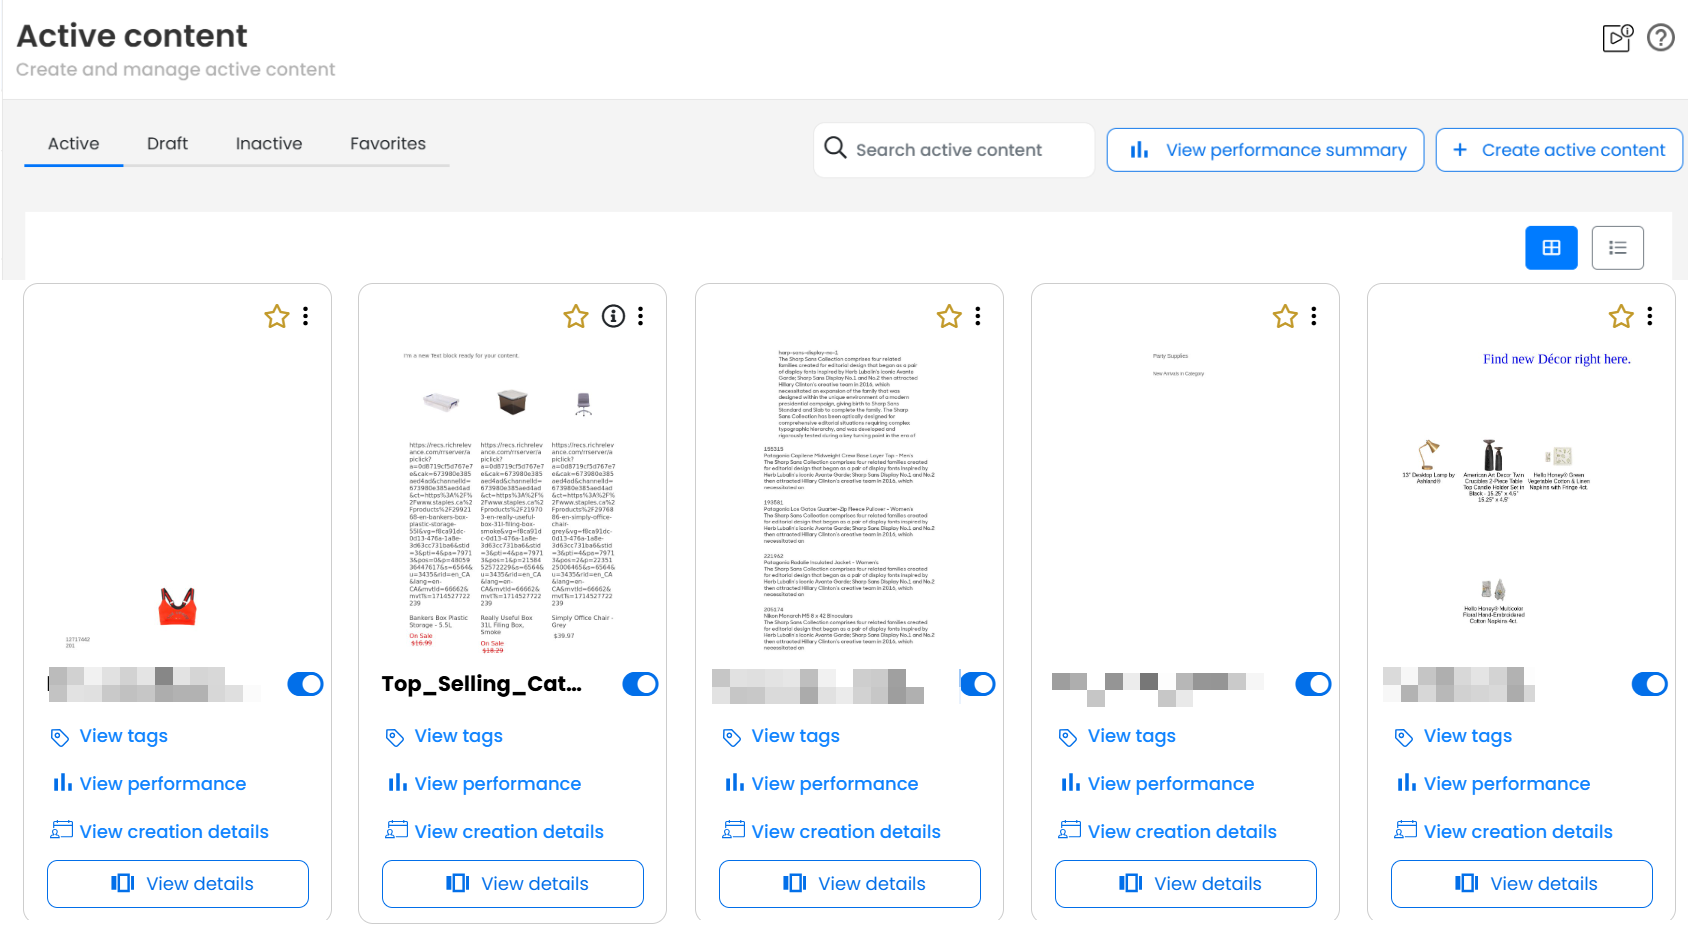This screenshot has width=1688, height=929.
Task: Click View performance summary button
Action: click(1265, 150)
